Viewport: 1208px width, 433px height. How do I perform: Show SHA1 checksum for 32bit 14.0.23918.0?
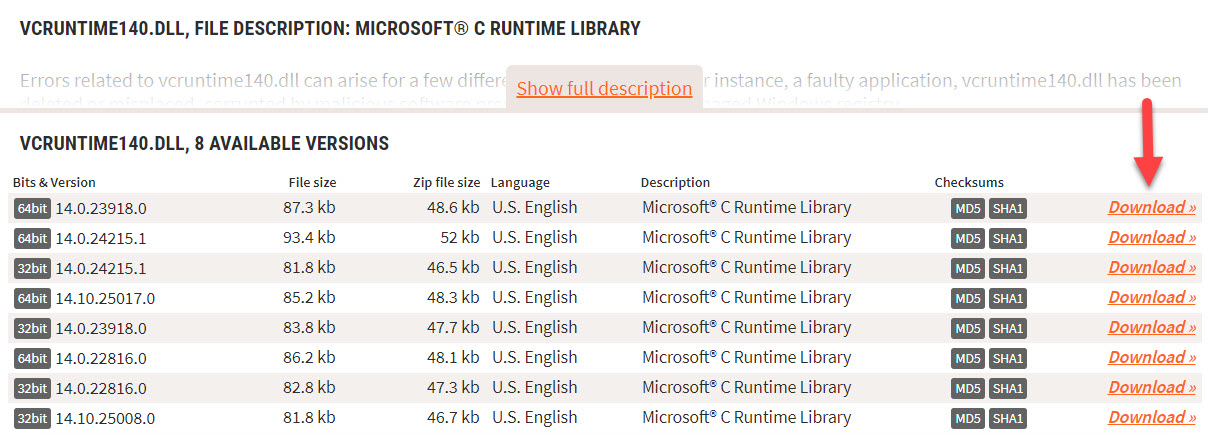[1008, 329]
